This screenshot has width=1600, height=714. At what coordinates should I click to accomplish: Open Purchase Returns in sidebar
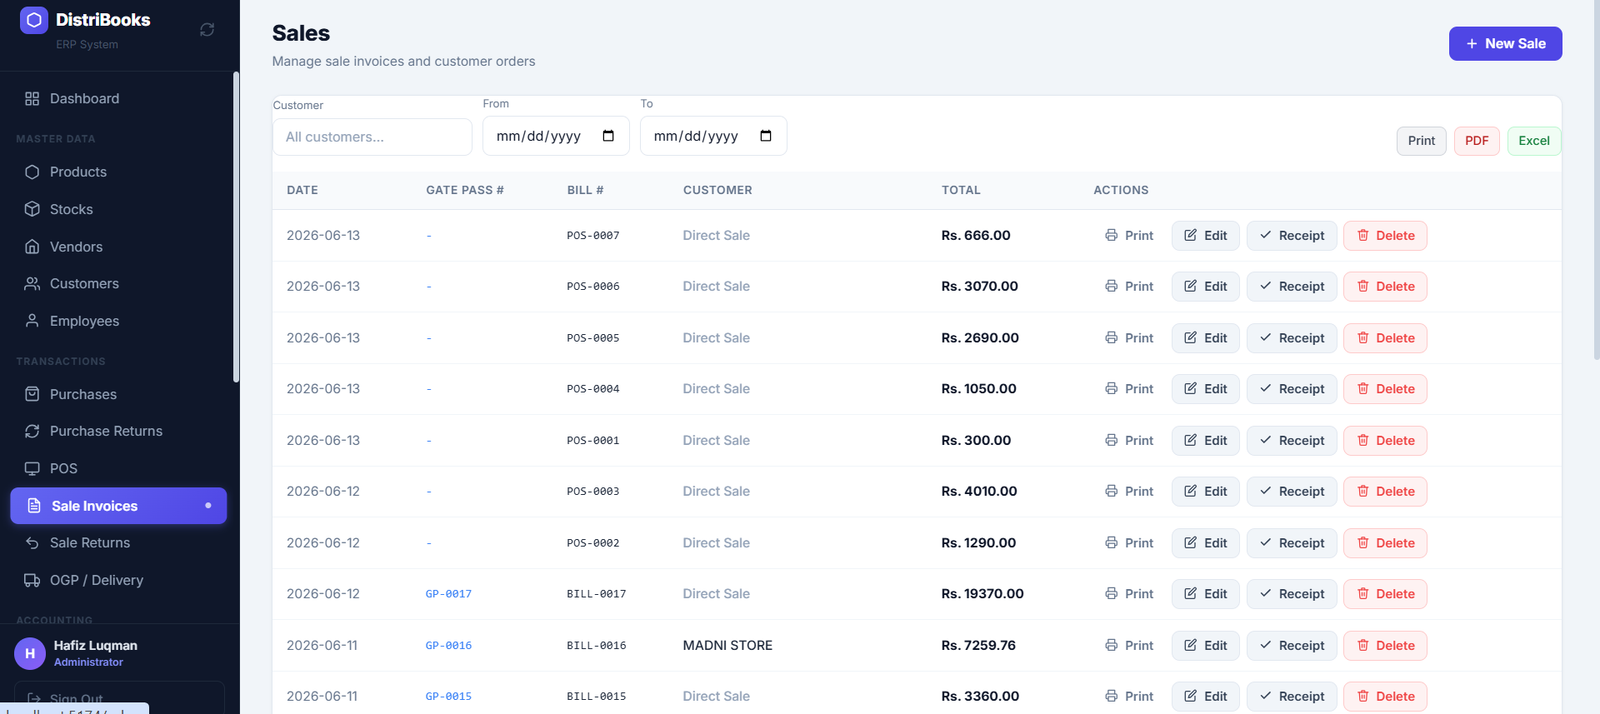point(118,431)
